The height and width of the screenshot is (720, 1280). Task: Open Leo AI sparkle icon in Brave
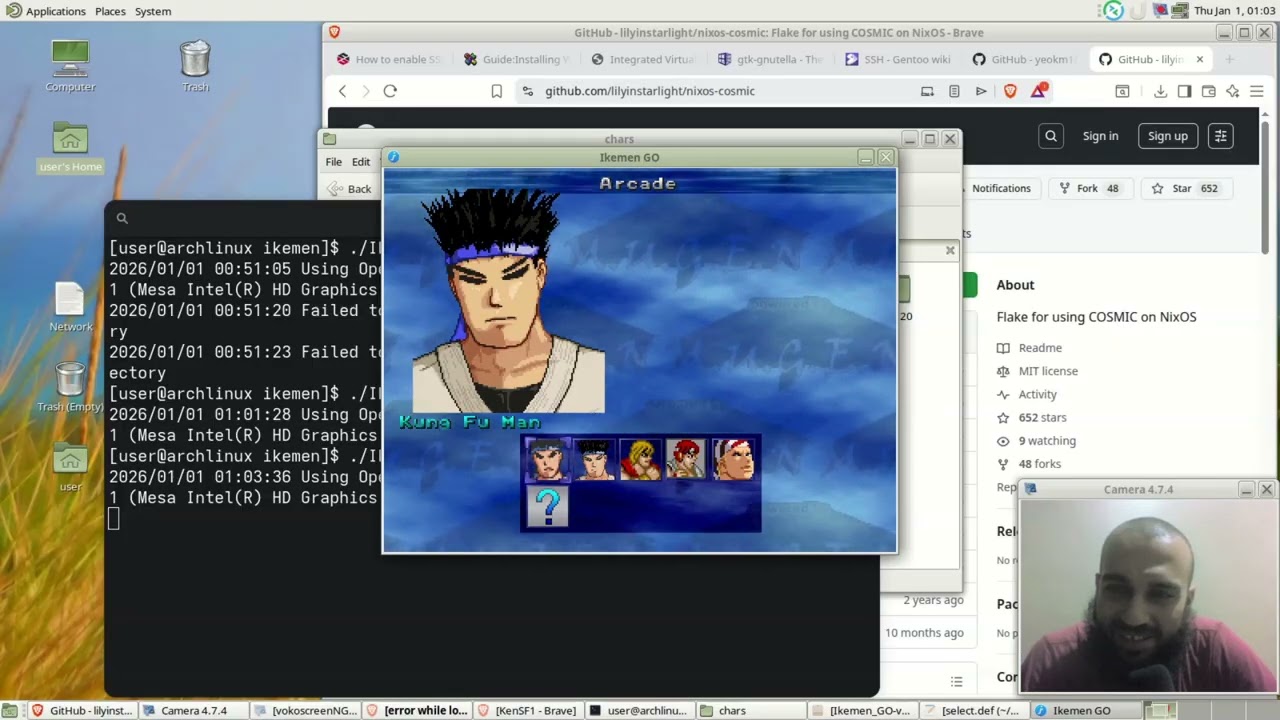click(x=1233, y=91)
